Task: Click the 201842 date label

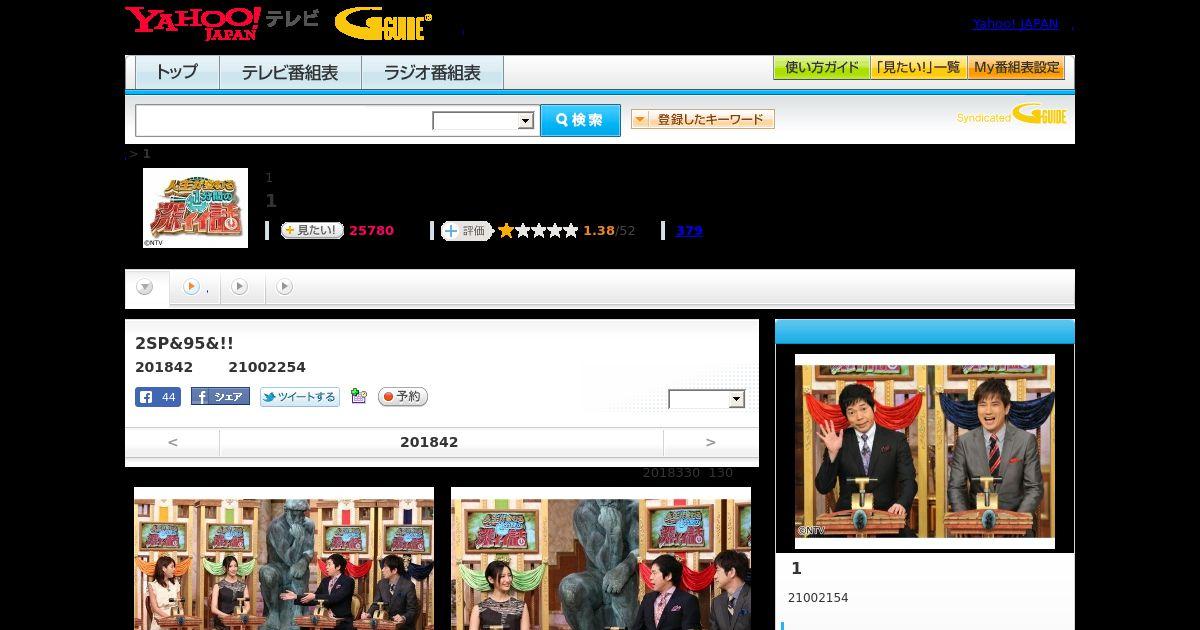Action: (x=429, y=442)
